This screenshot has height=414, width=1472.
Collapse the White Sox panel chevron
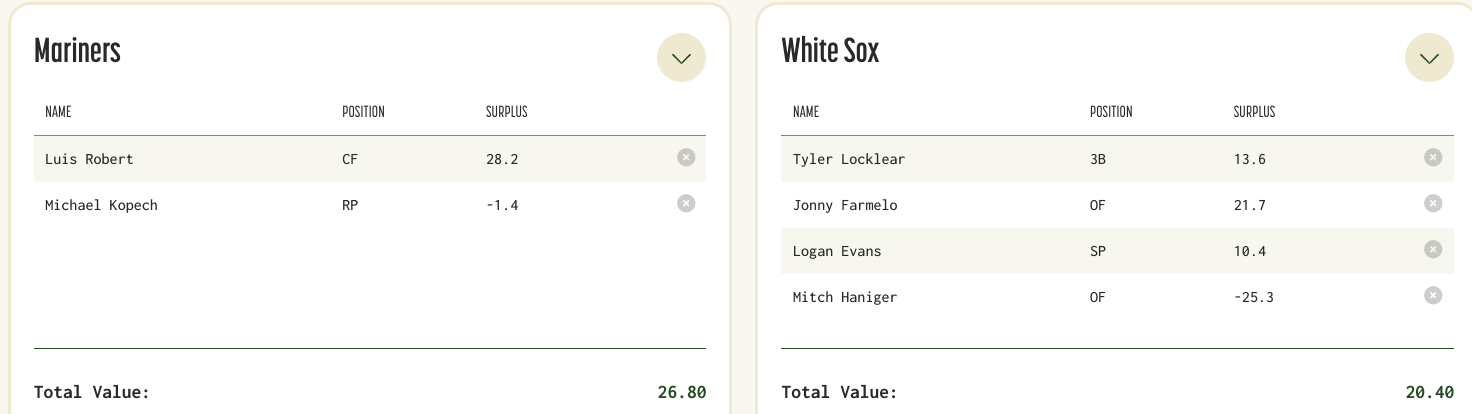coord(1429,58)
